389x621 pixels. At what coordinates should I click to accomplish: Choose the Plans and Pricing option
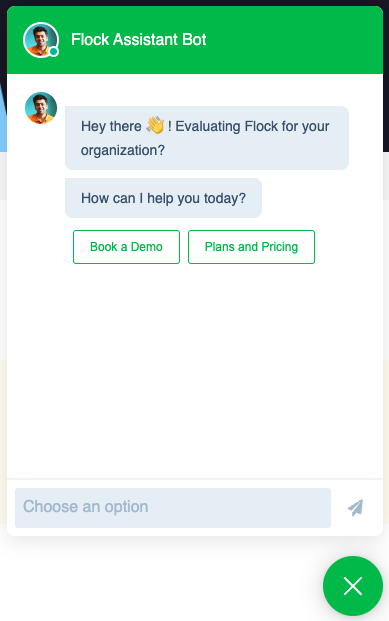(x=251, y=247)
